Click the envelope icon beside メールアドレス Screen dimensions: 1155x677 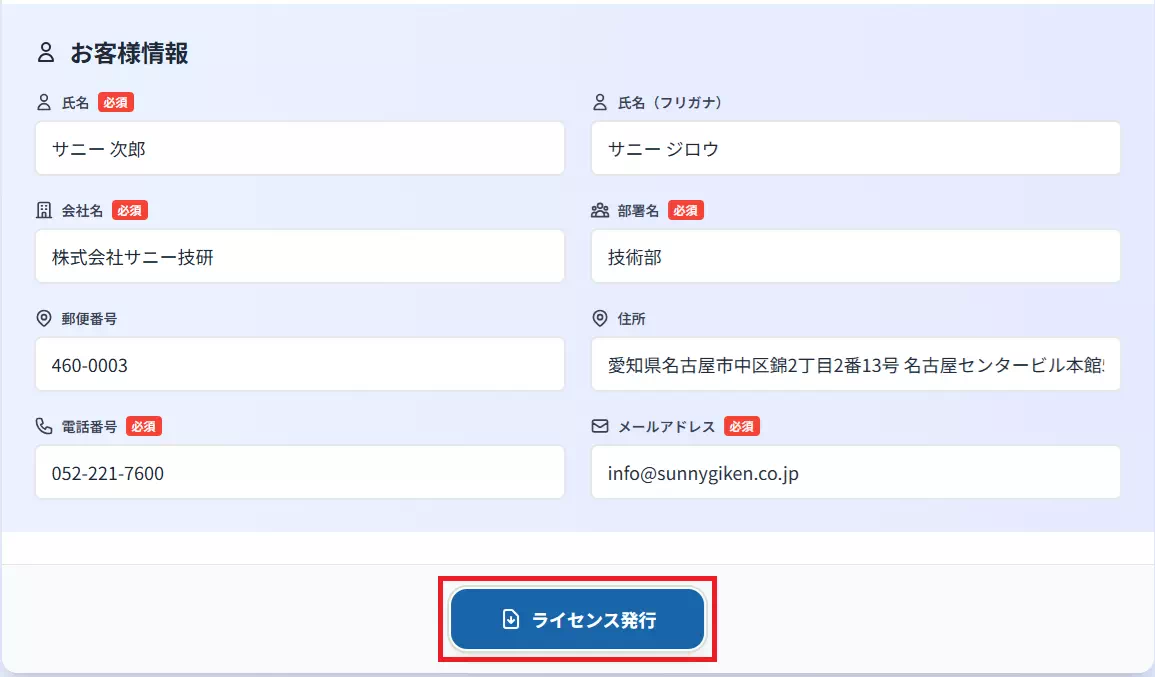(x=599, y=426)
